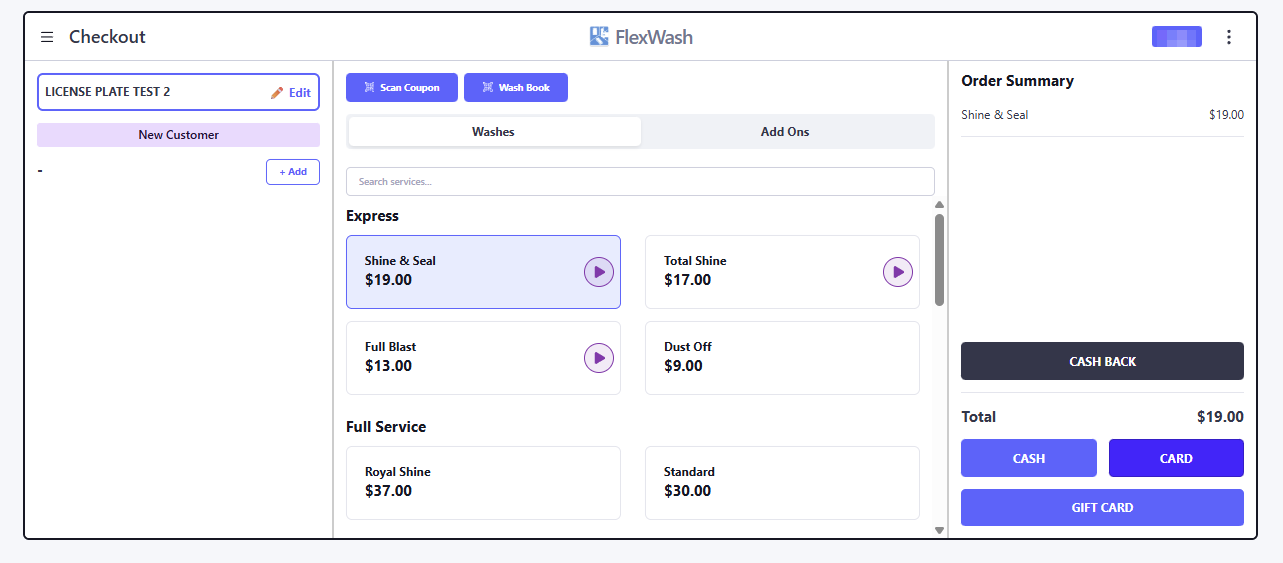Open the Wash Book
The height and width of the screenshot is (563, 1283).
pyautogui.click(x=516, y=88)
